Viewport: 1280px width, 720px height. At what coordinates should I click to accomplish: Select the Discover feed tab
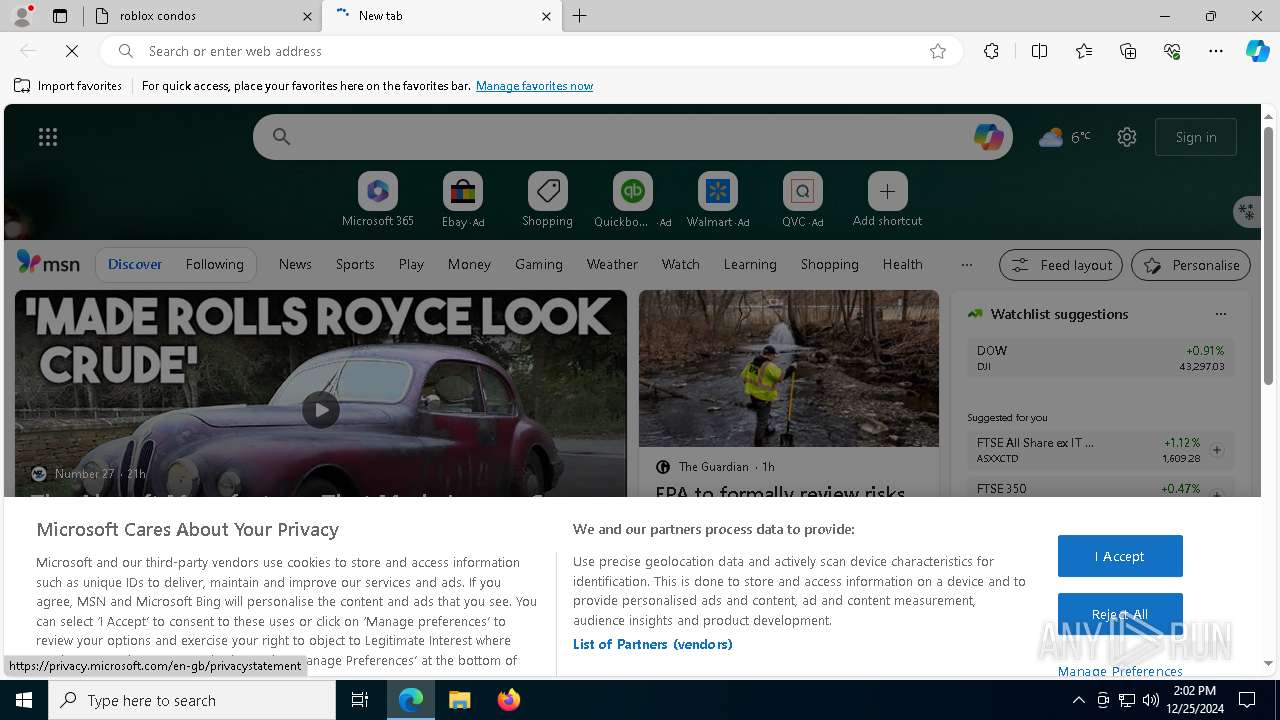135,264
